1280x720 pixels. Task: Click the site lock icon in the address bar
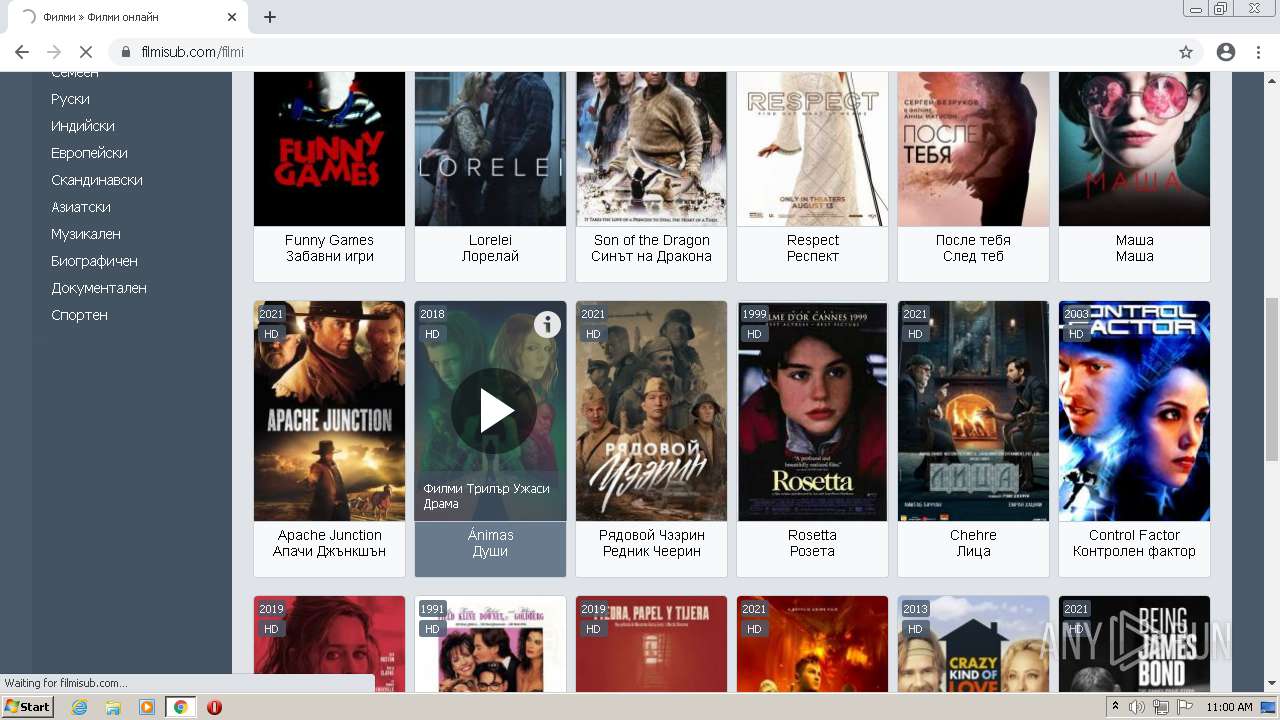coord(126,52)
